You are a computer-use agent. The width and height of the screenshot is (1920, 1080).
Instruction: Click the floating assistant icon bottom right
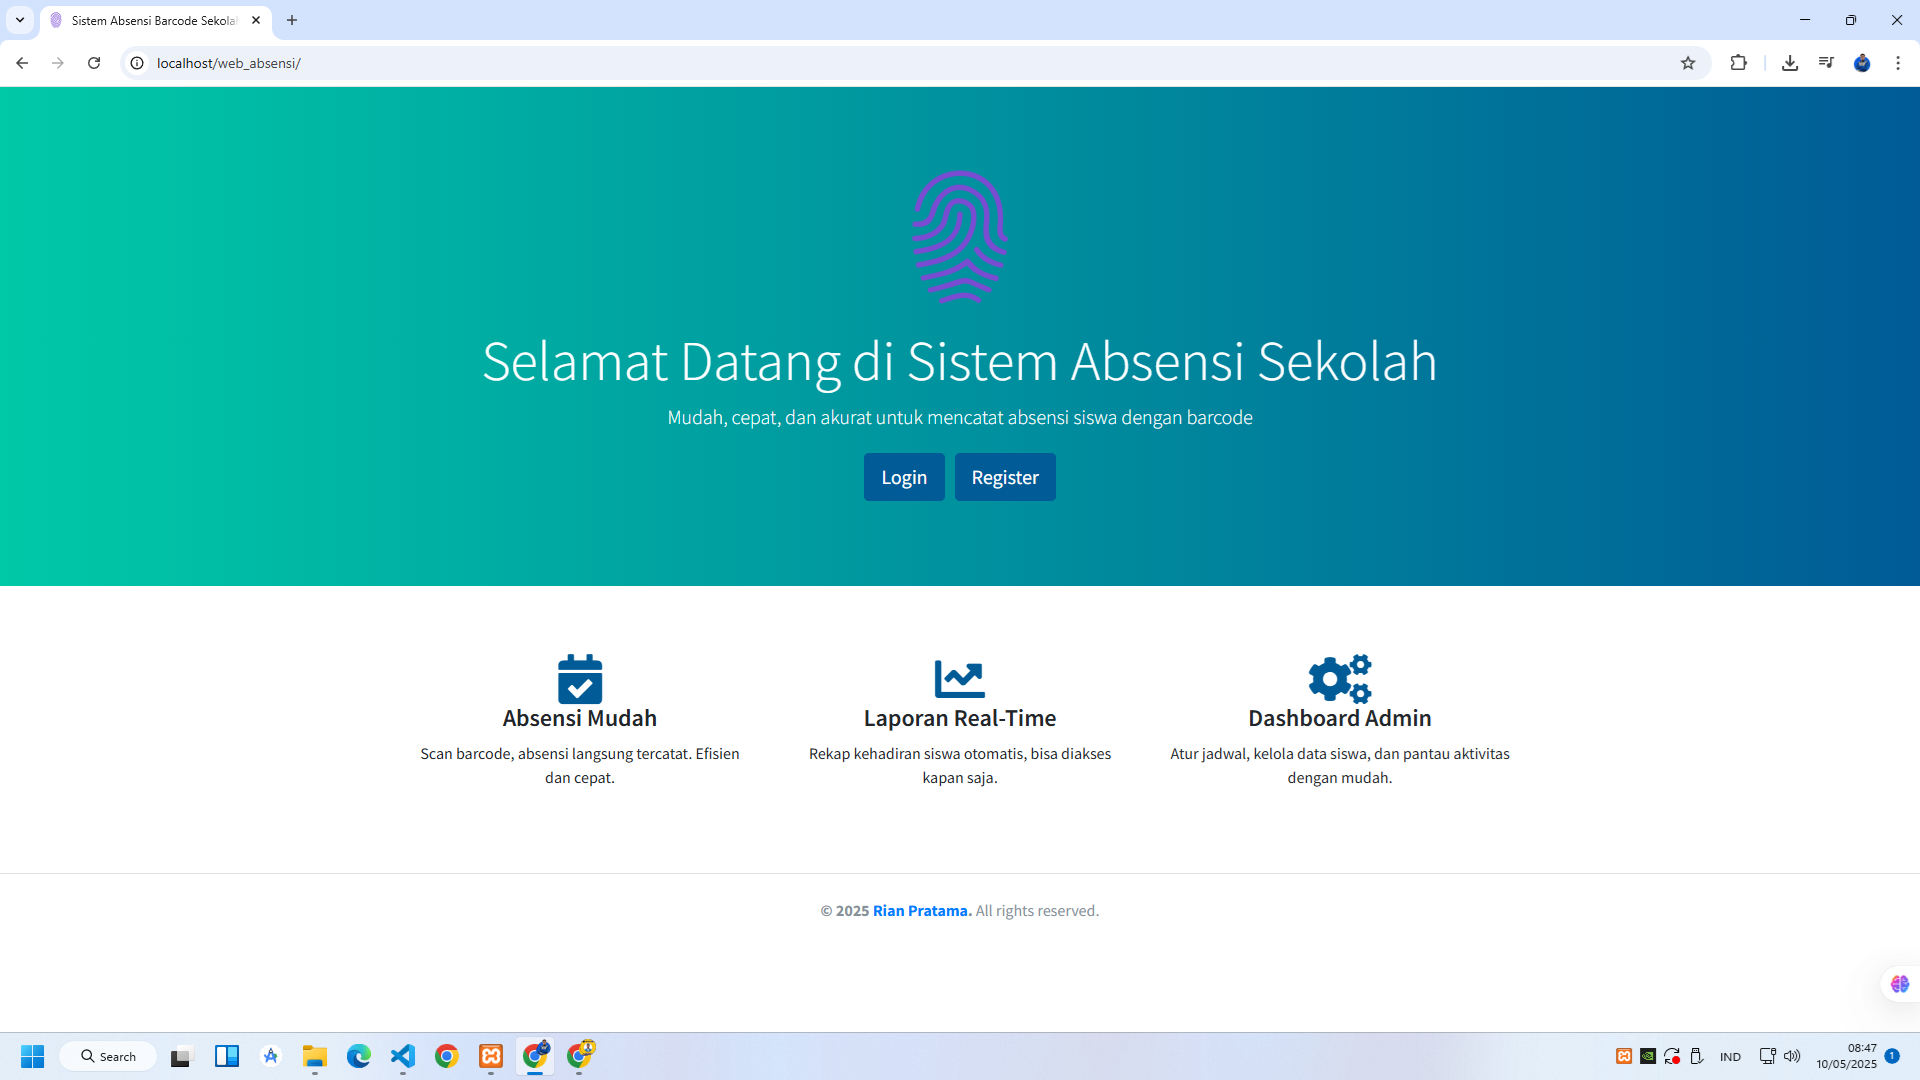[x=1898, y=984]
